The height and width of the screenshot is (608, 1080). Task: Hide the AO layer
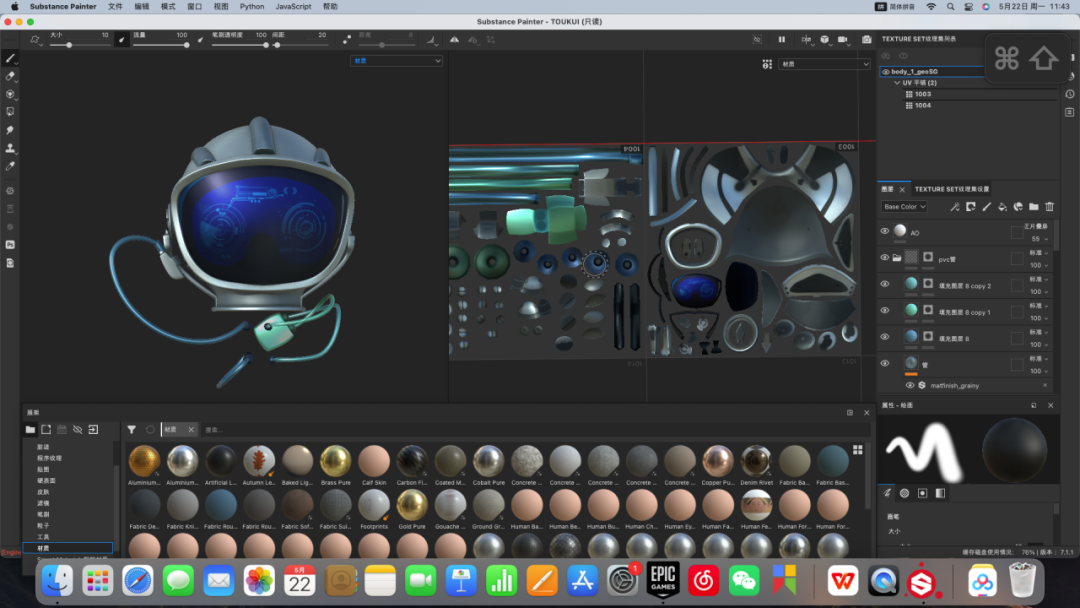[x=884, y=232]
